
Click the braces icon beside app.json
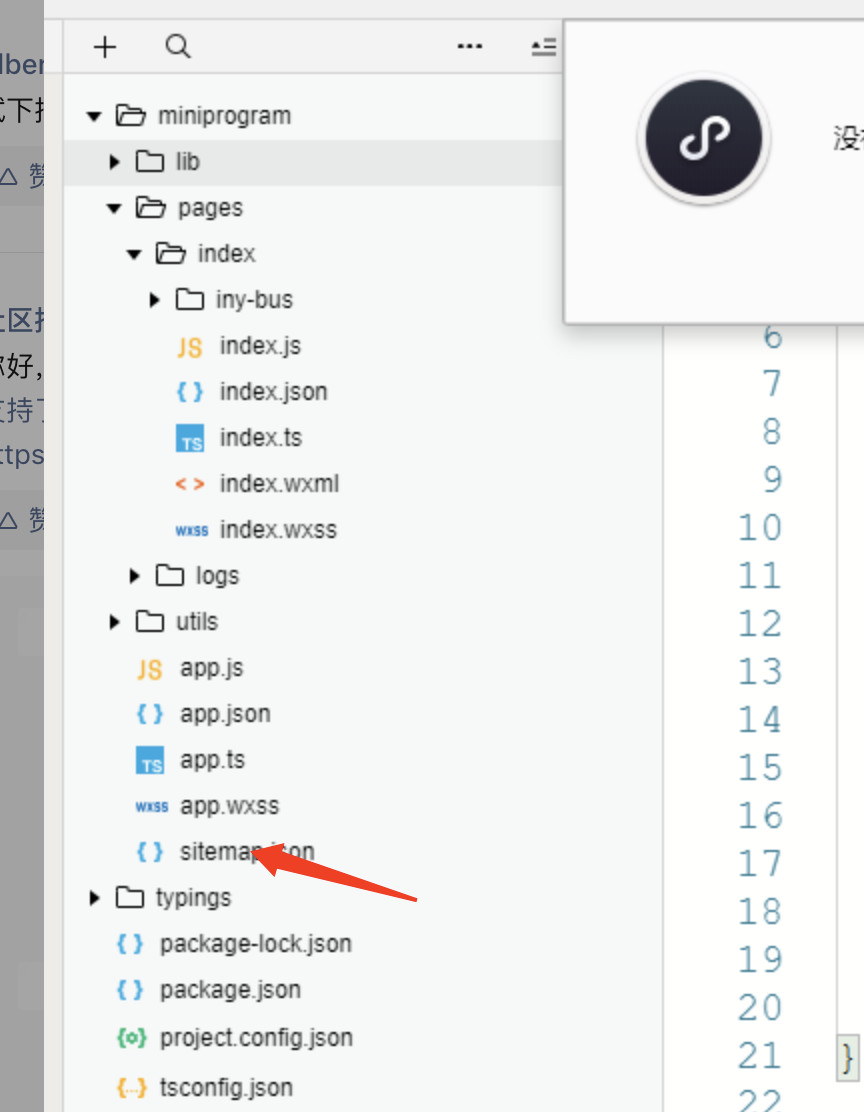coord(150,714)
